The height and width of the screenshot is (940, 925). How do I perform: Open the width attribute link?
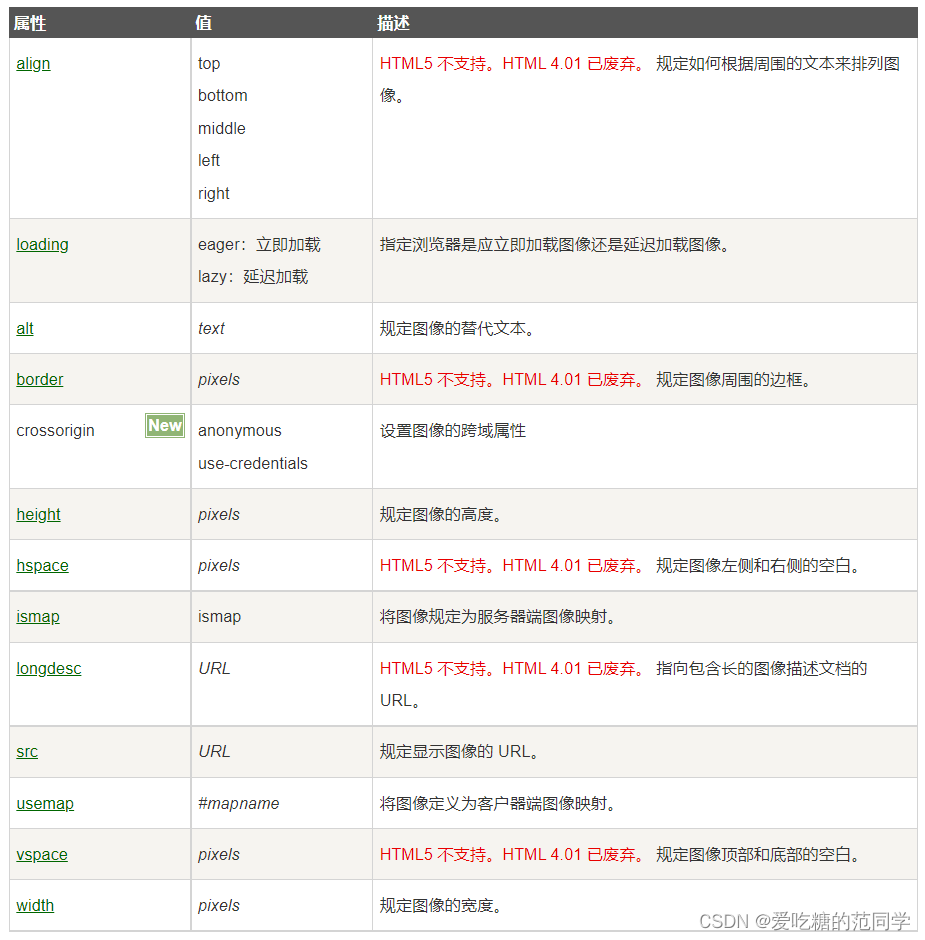[35, 905]
